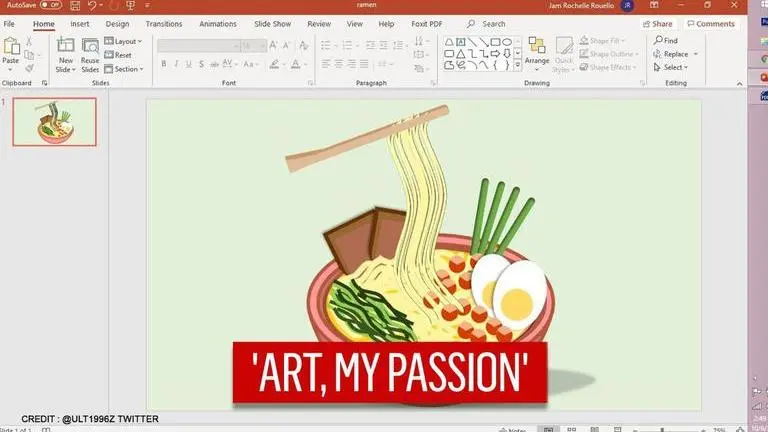Open the Comments pane button
Viewport: 768px width, 432px height.
click(x=710, y=24)
